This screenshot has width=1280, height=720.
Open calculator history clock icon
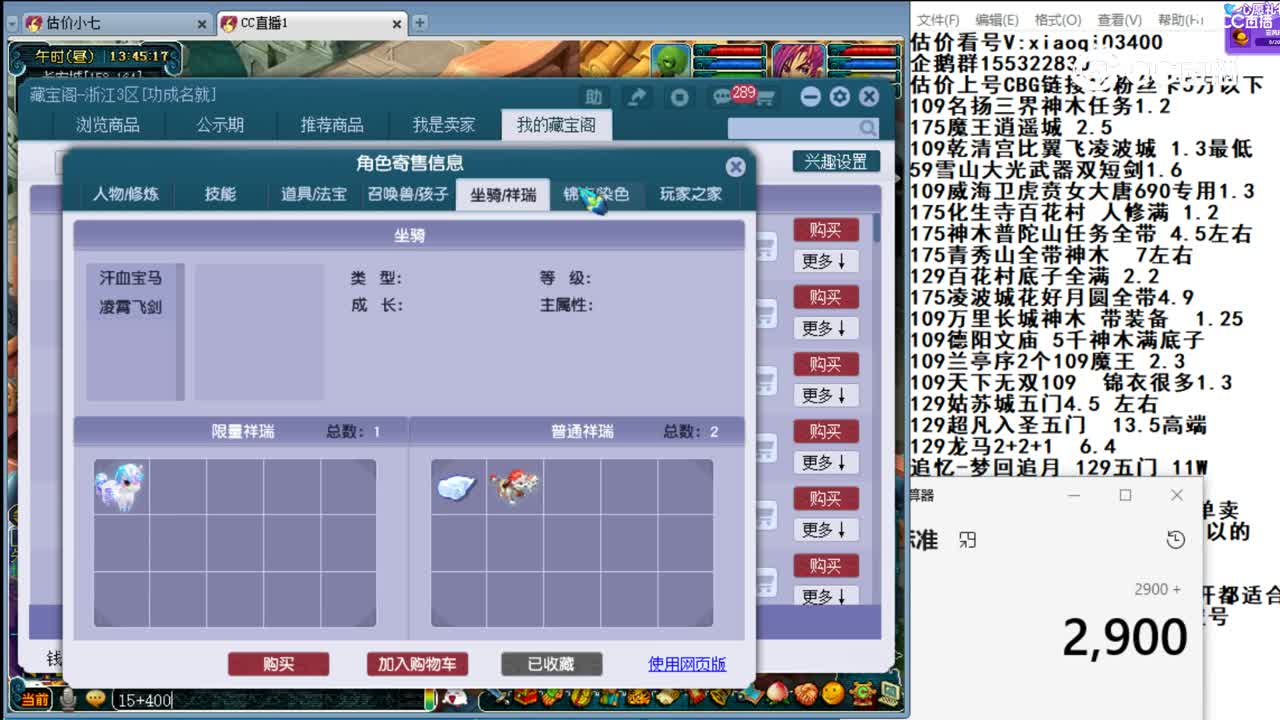[x=1176, y=540]
